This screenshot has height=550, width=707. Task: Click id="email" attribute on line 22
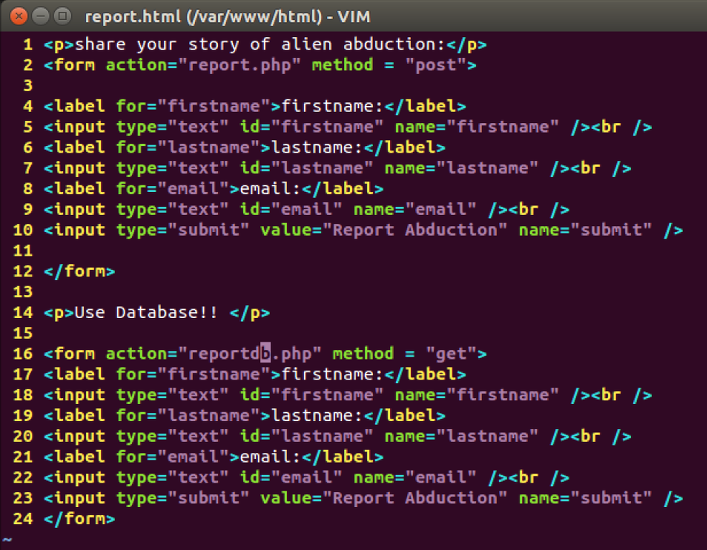291,478
